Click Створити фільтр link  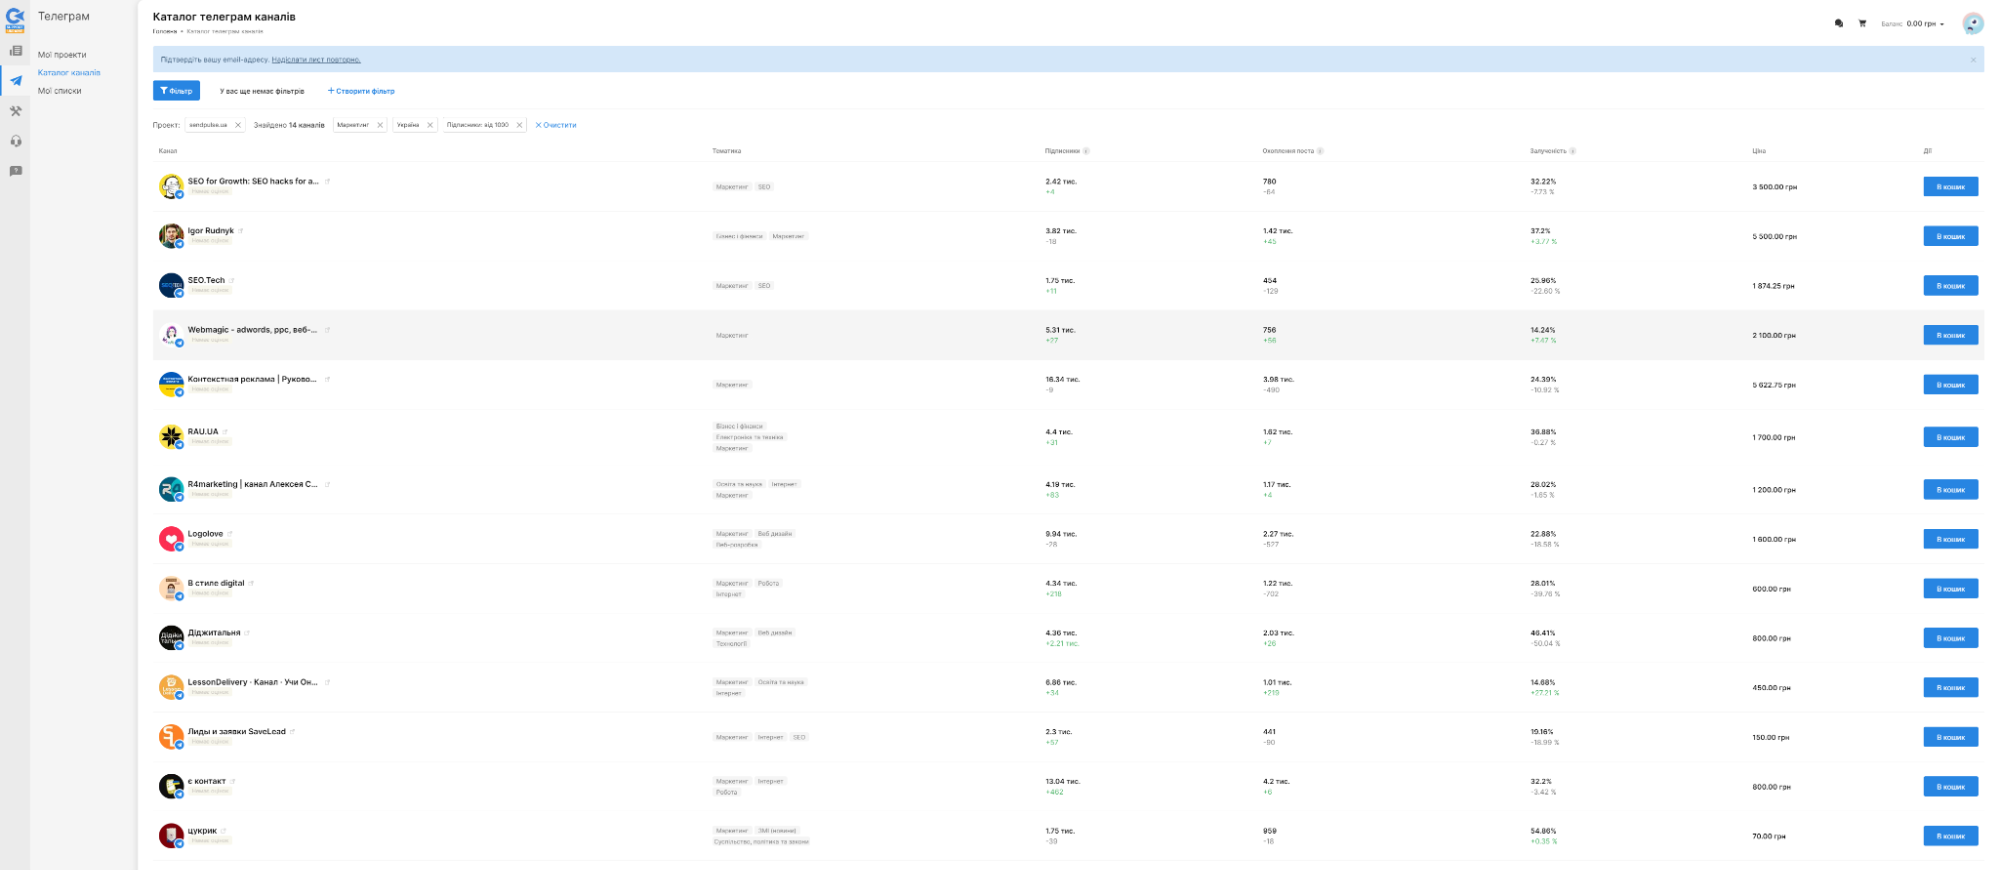pos(361,91)
